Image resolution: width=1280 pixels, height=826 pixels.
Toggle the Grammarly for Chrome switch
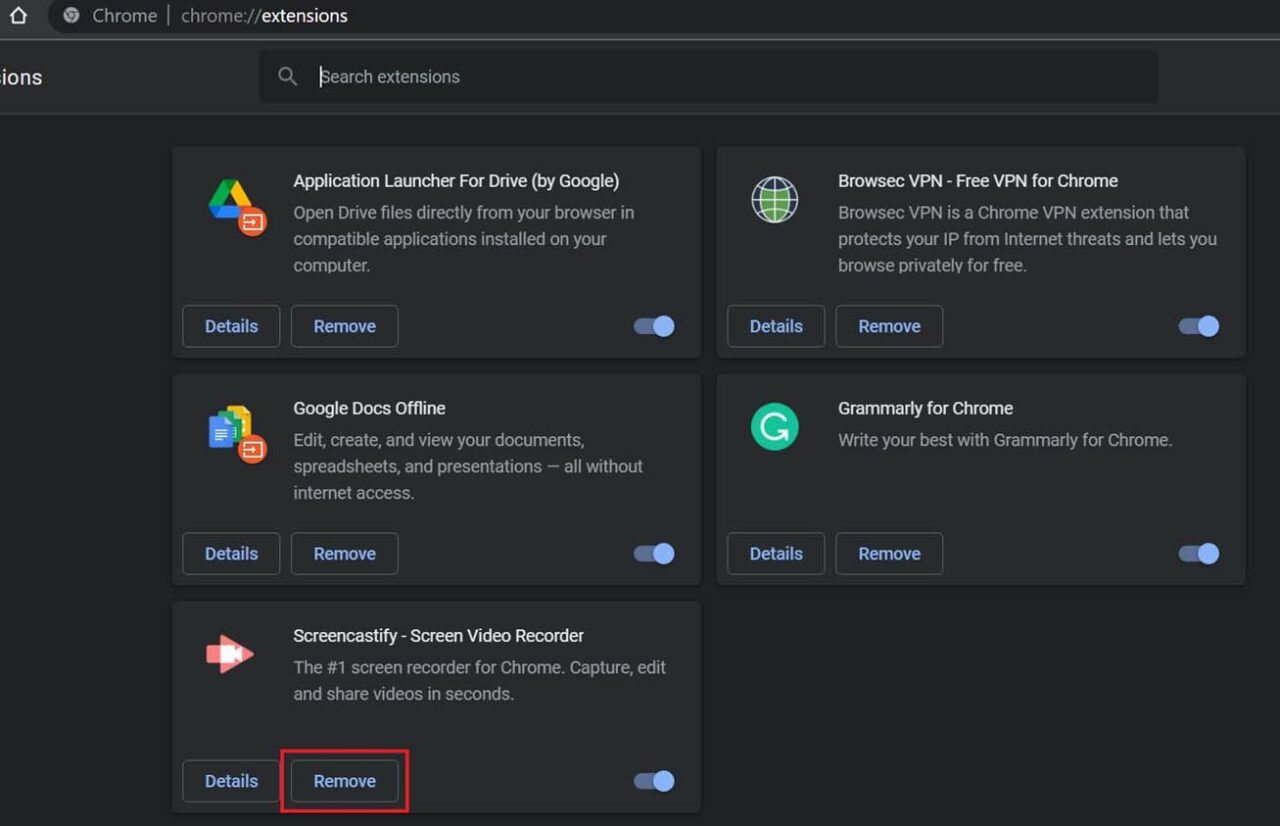1197,553
